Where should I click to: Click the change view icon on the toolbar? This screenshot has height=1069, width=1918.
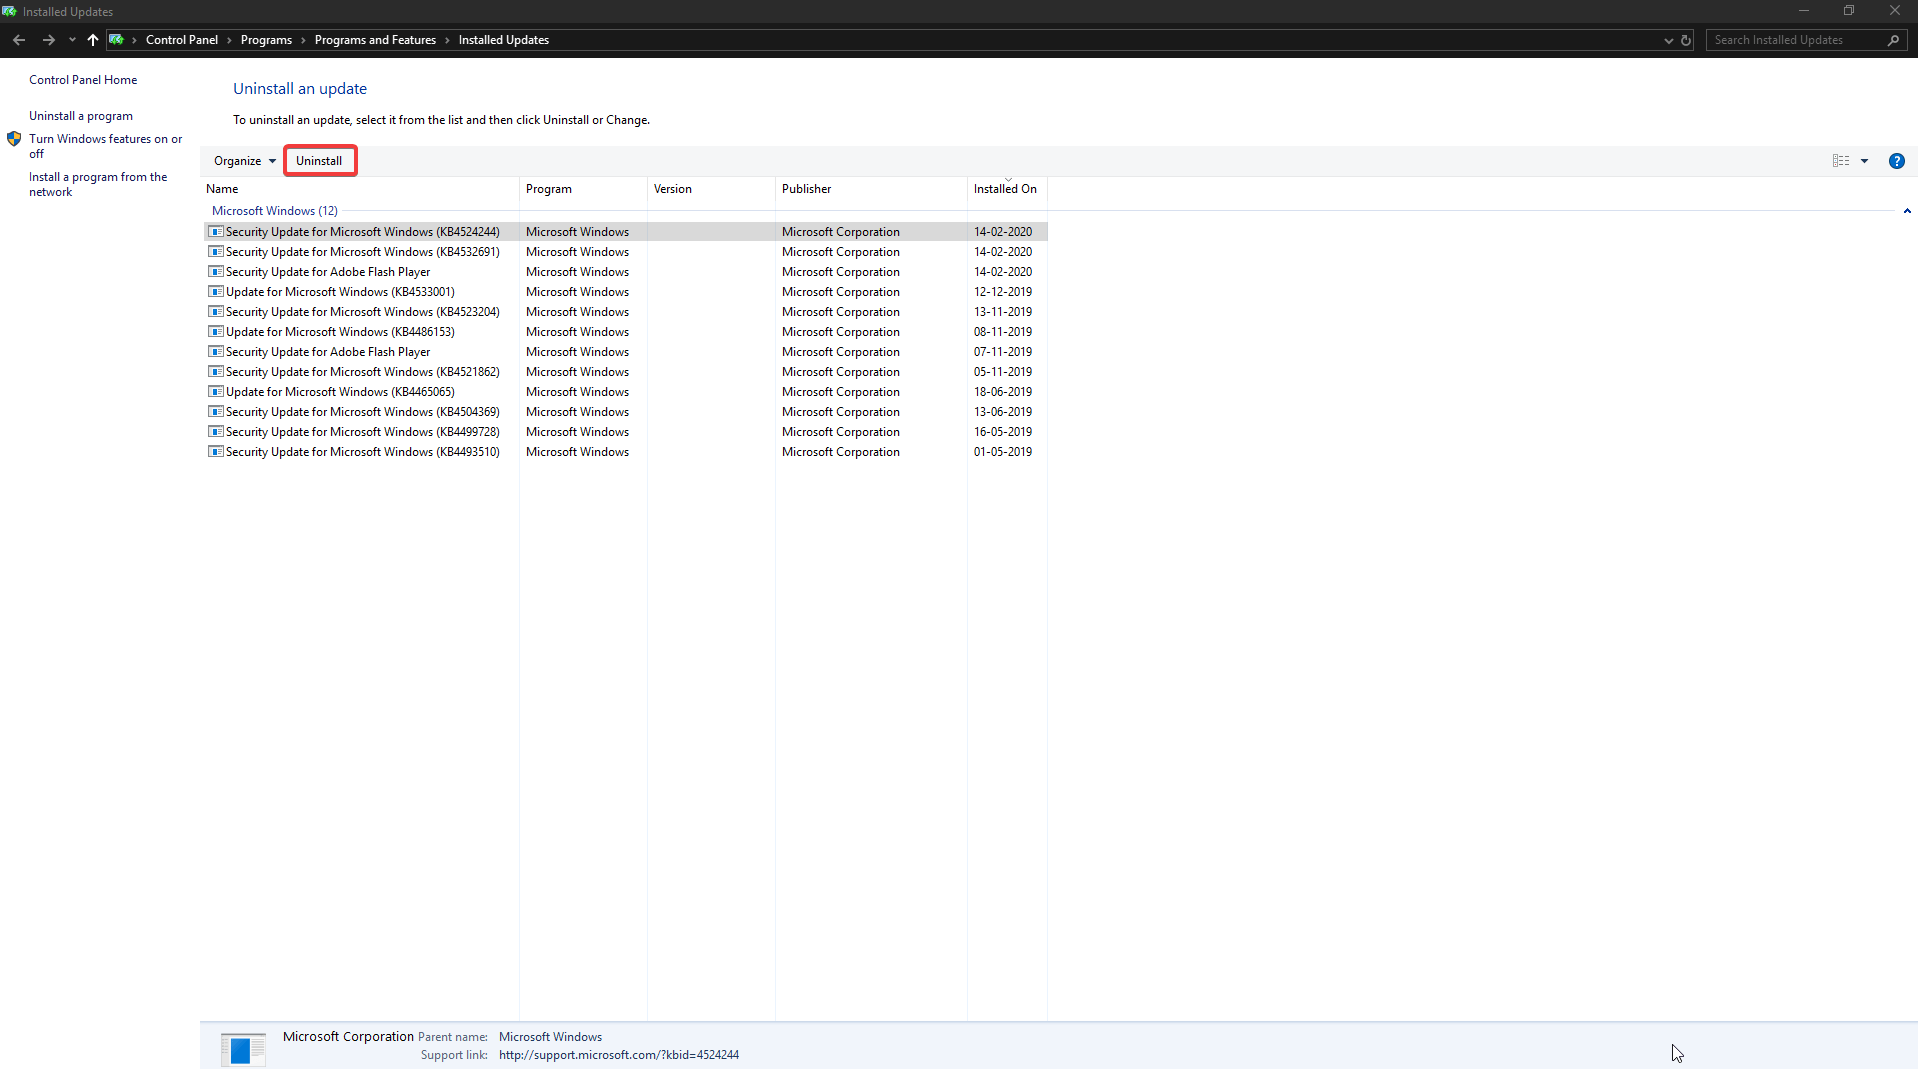tap(1841, 161)
